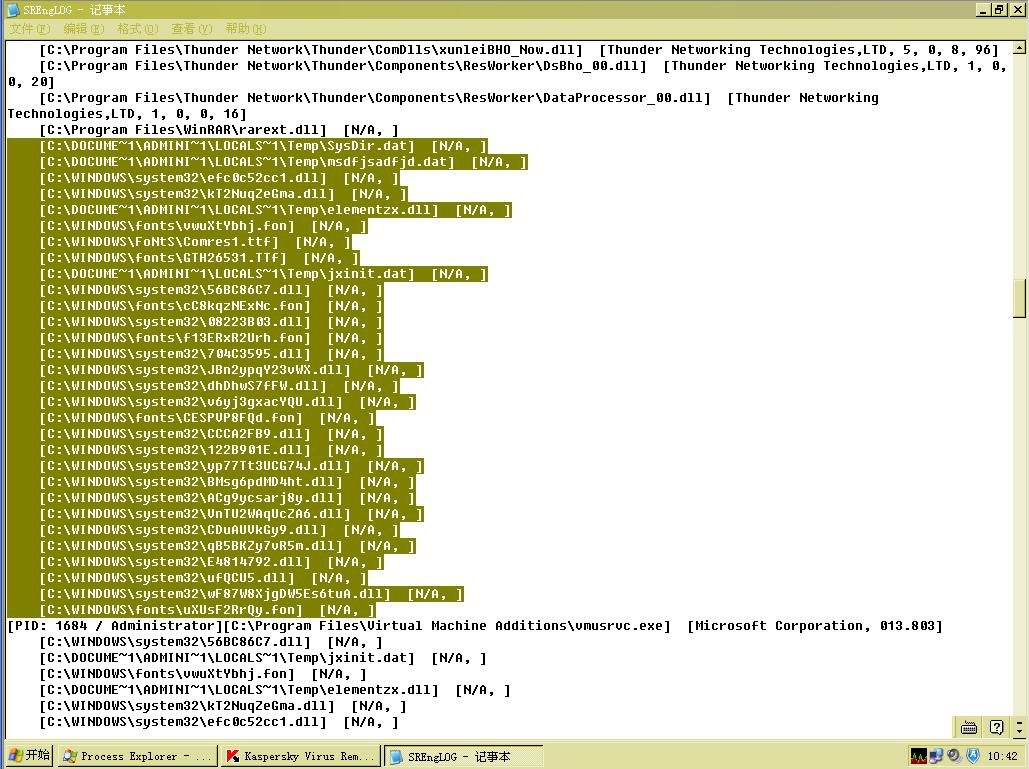Click the highlighted efc0c52cc1.dll line
This screenshot has height=769, width=1029.
[x=219, y=178]
